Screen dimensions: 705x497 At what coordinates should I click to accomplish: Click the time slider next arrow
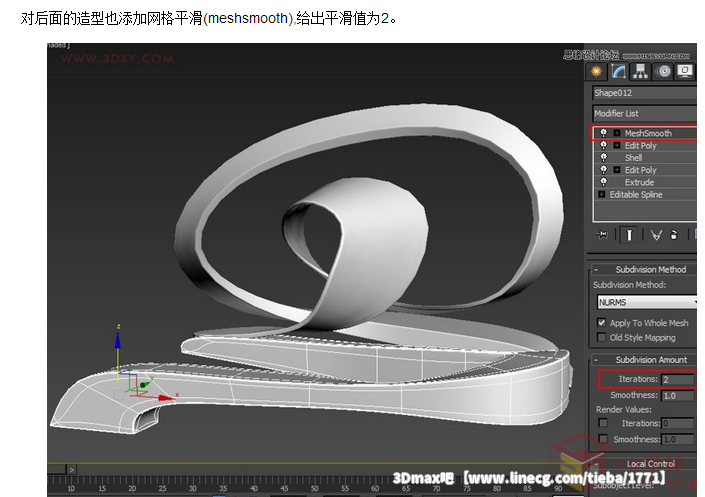pyautogui.click(x=71, y=470)
